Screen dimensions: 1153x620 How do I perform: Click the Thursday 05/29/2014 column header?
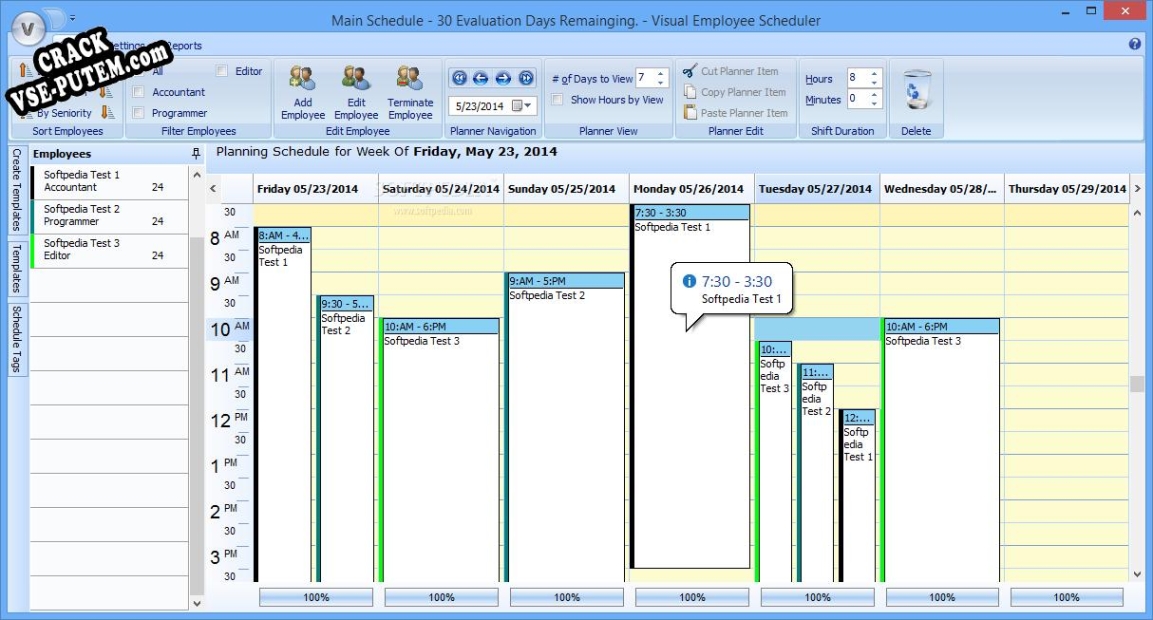[x=1066, y=189]
